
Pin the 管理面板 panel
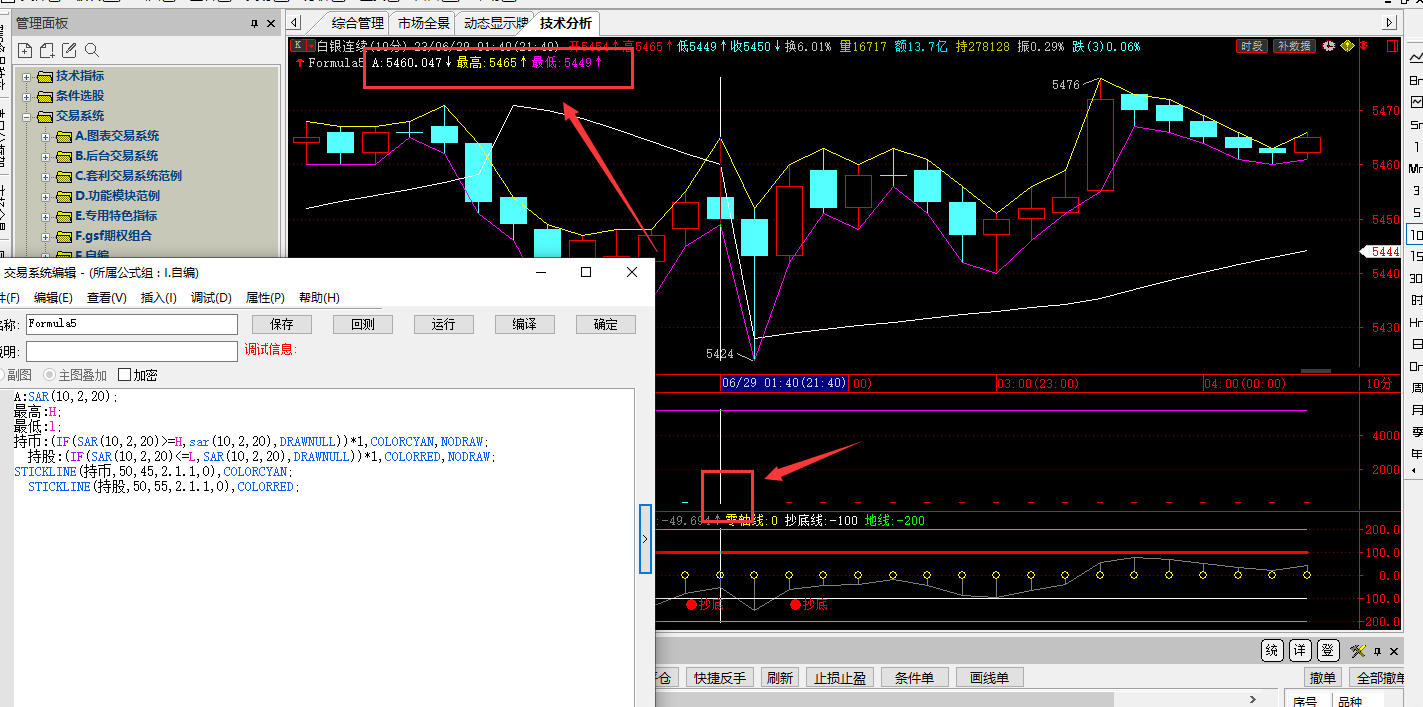(x=253, y=23)
